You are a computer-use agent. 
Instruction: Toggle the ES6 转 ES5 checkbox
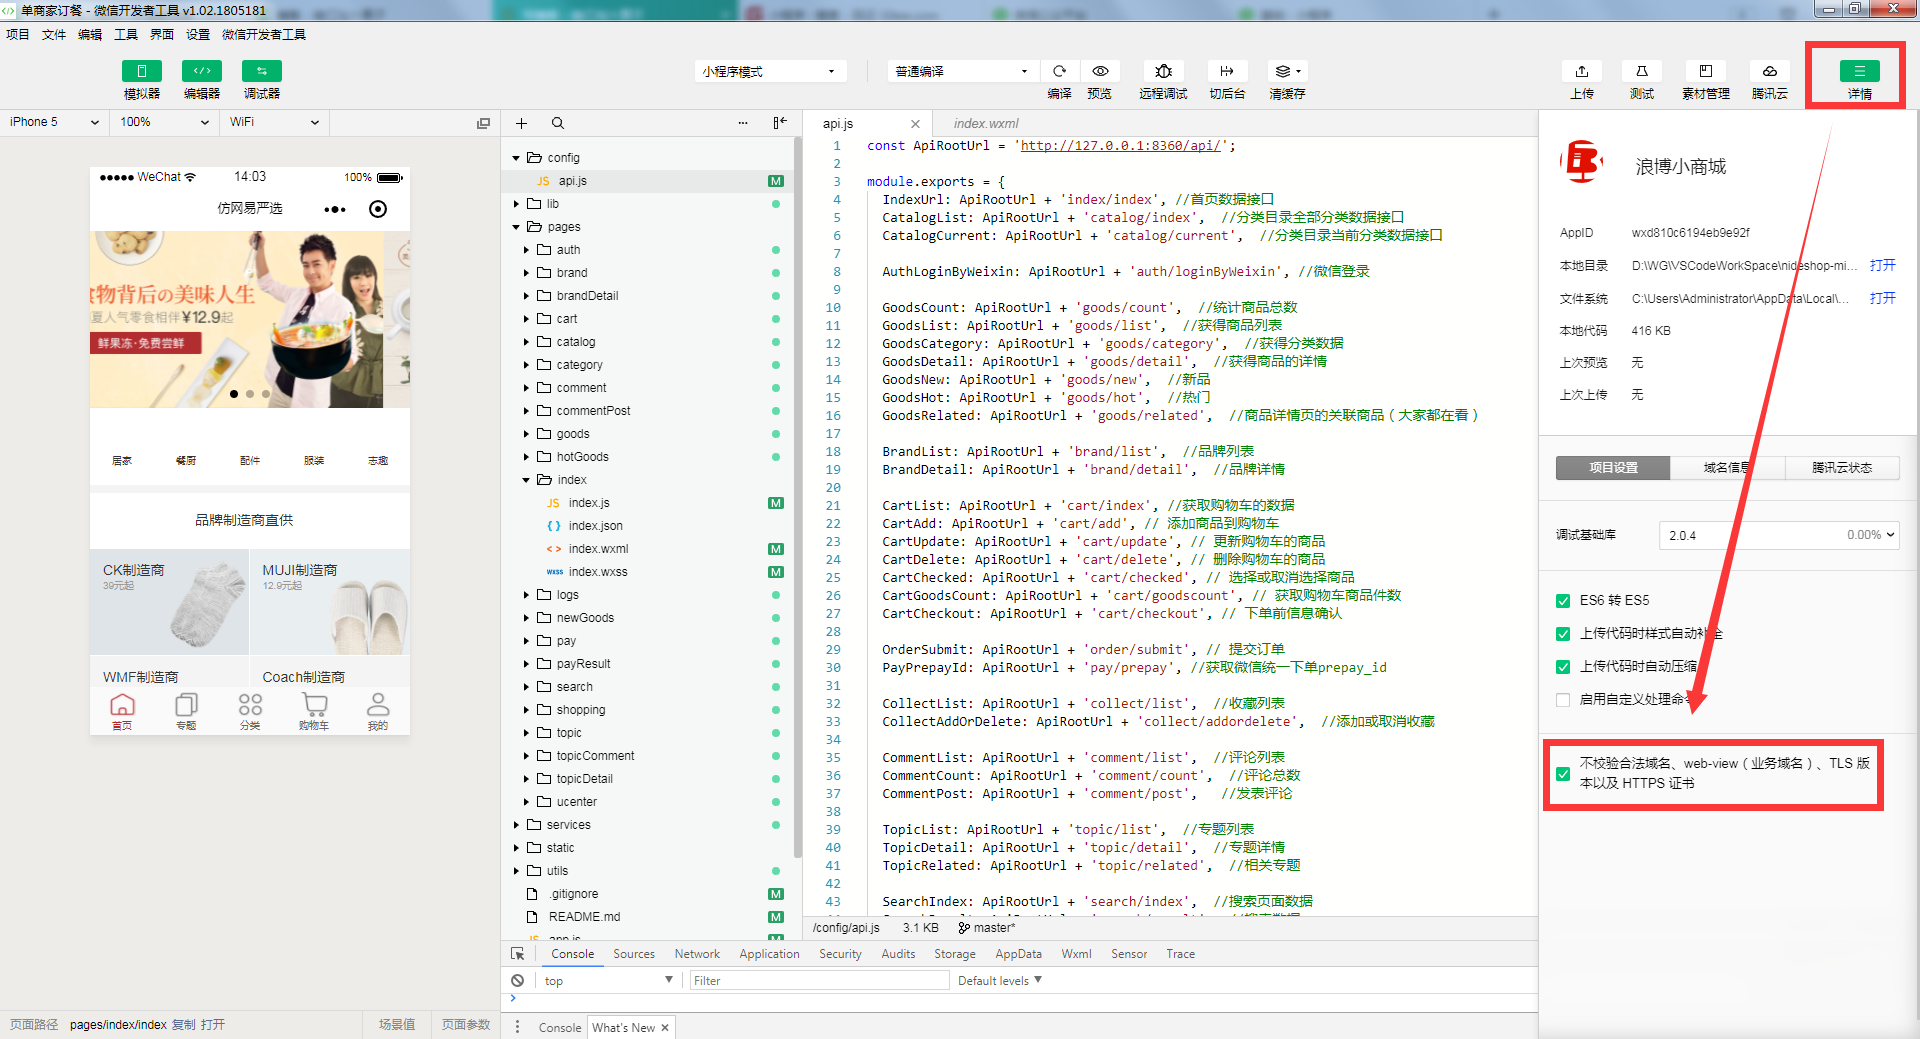[x=1563, y=601]
